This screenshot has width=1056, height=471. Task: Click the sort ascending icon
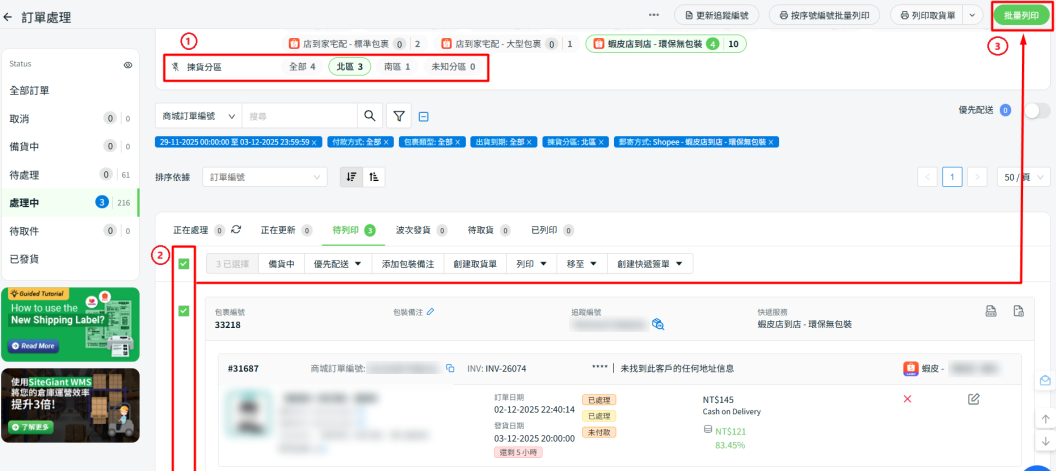coord(374,176)
